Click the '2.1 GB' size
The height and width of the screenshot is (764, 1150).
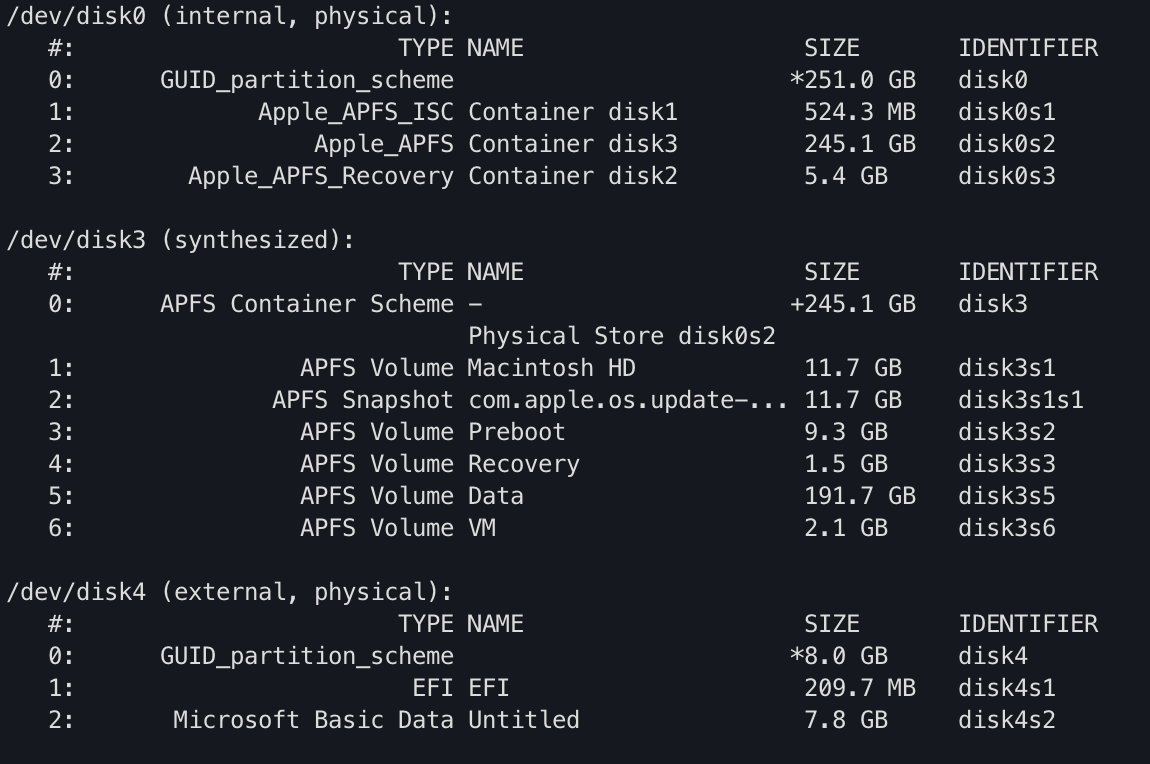846,528
